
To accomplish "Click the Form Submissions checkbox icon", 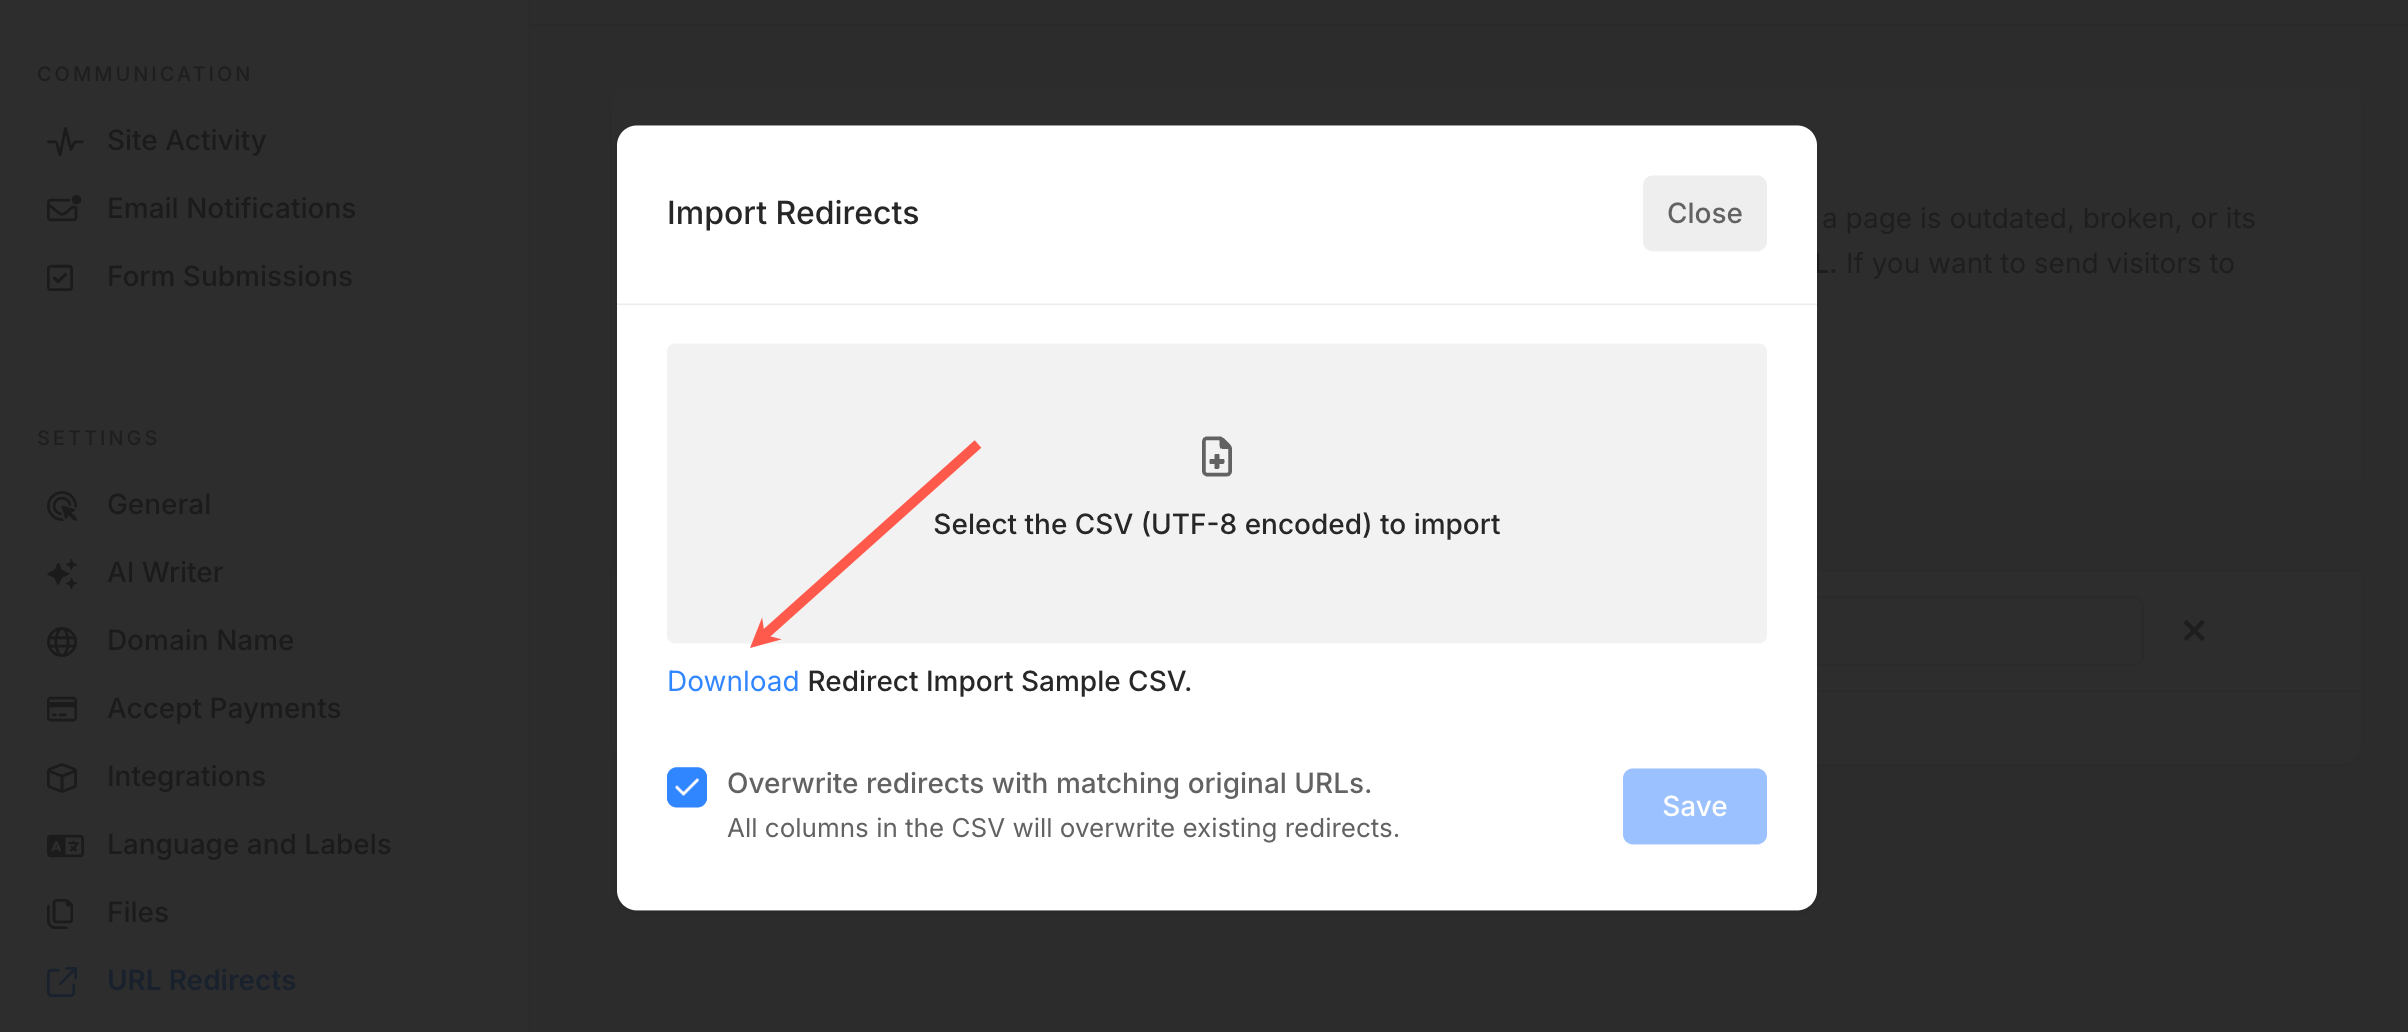I will click(61, 277).
